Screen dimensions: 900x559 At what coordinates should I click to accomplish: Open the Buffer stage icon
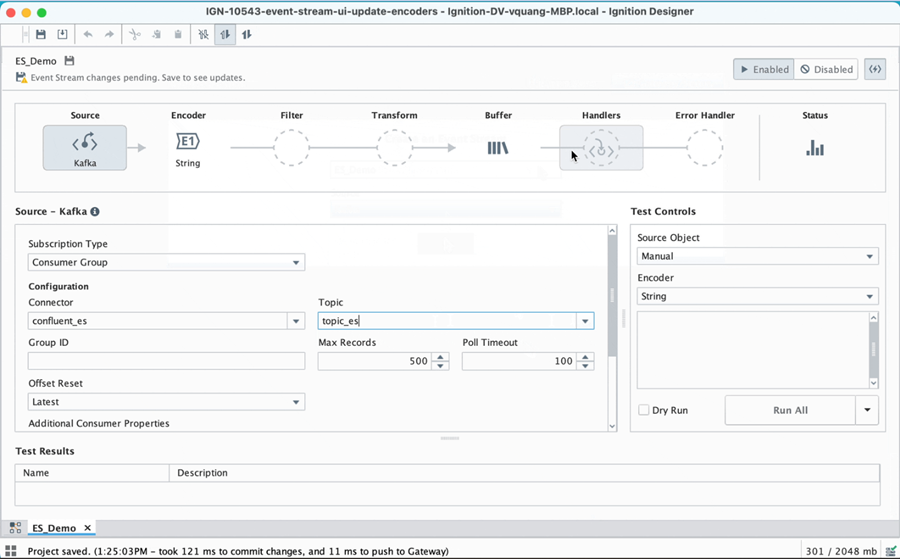coord(498,148)
